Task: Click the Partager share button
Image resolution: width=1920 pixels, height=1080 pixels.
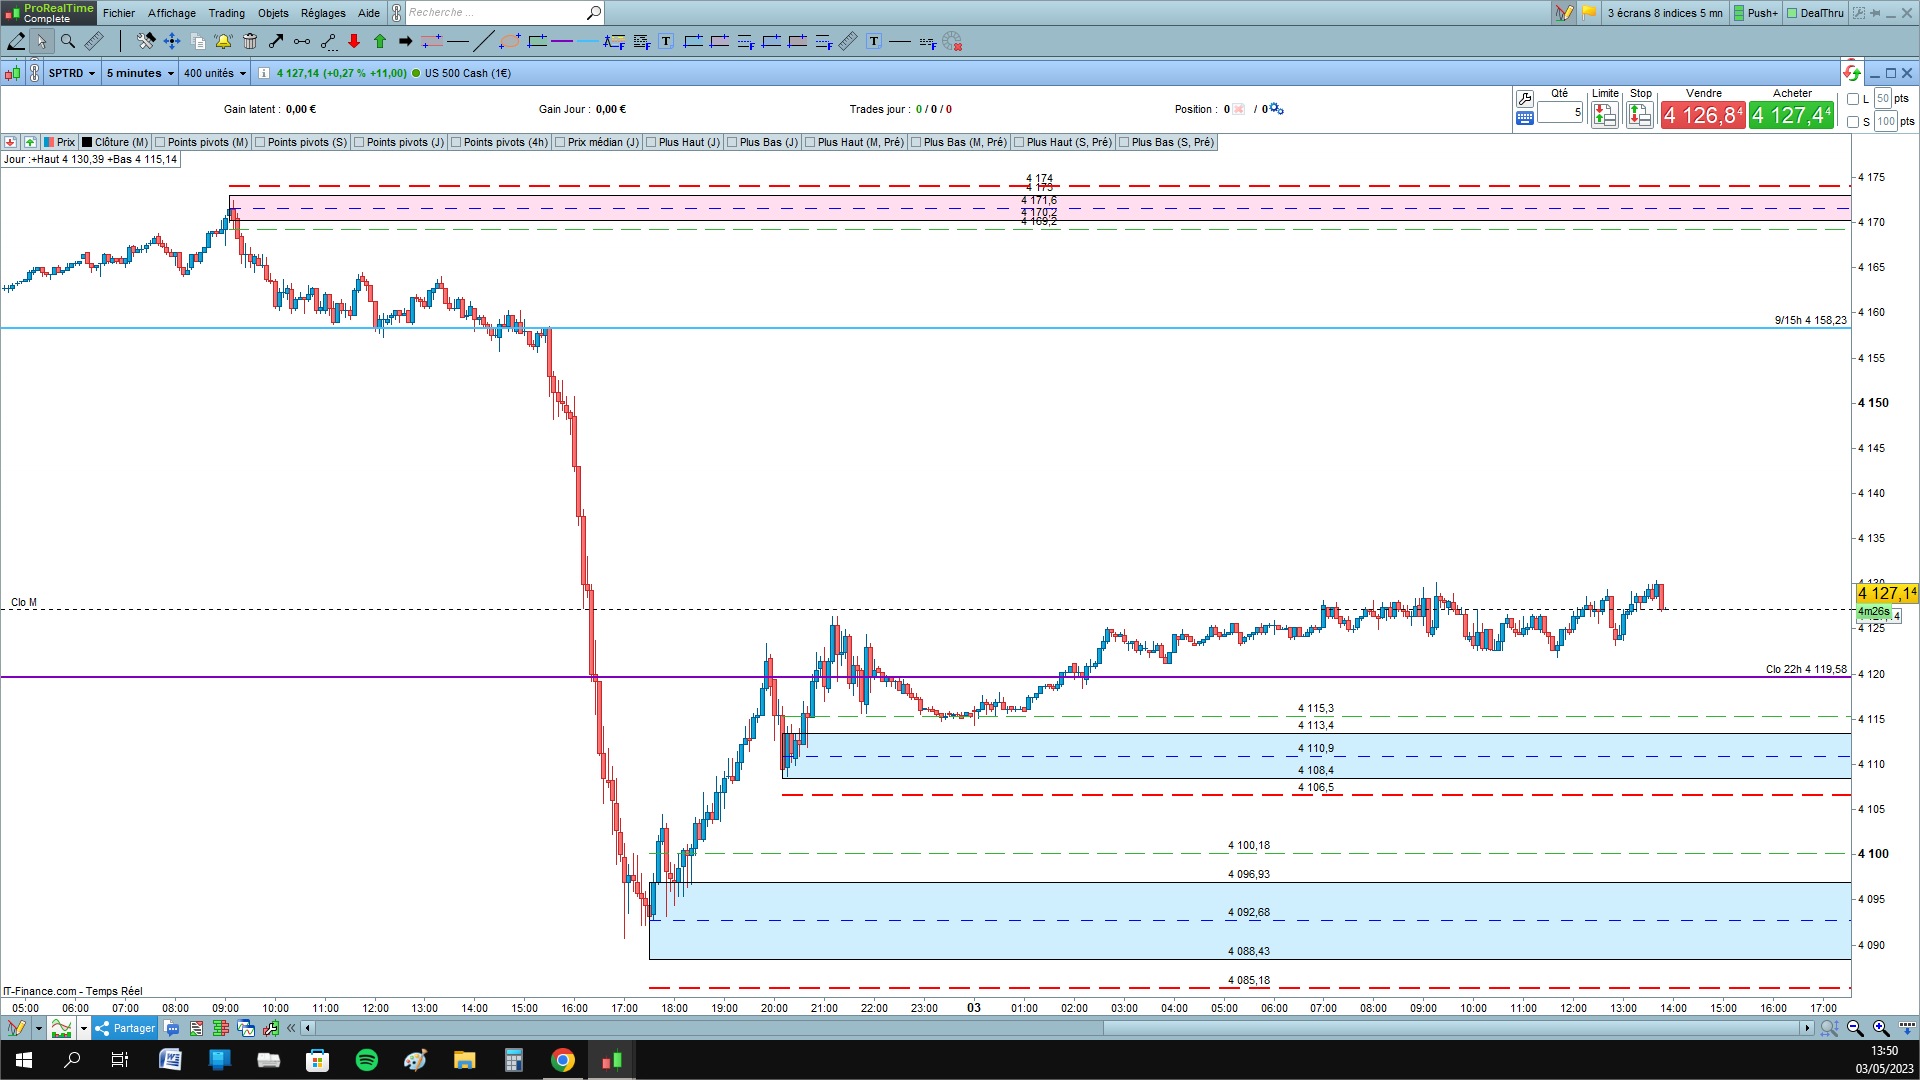Action: click(126, 1028)
